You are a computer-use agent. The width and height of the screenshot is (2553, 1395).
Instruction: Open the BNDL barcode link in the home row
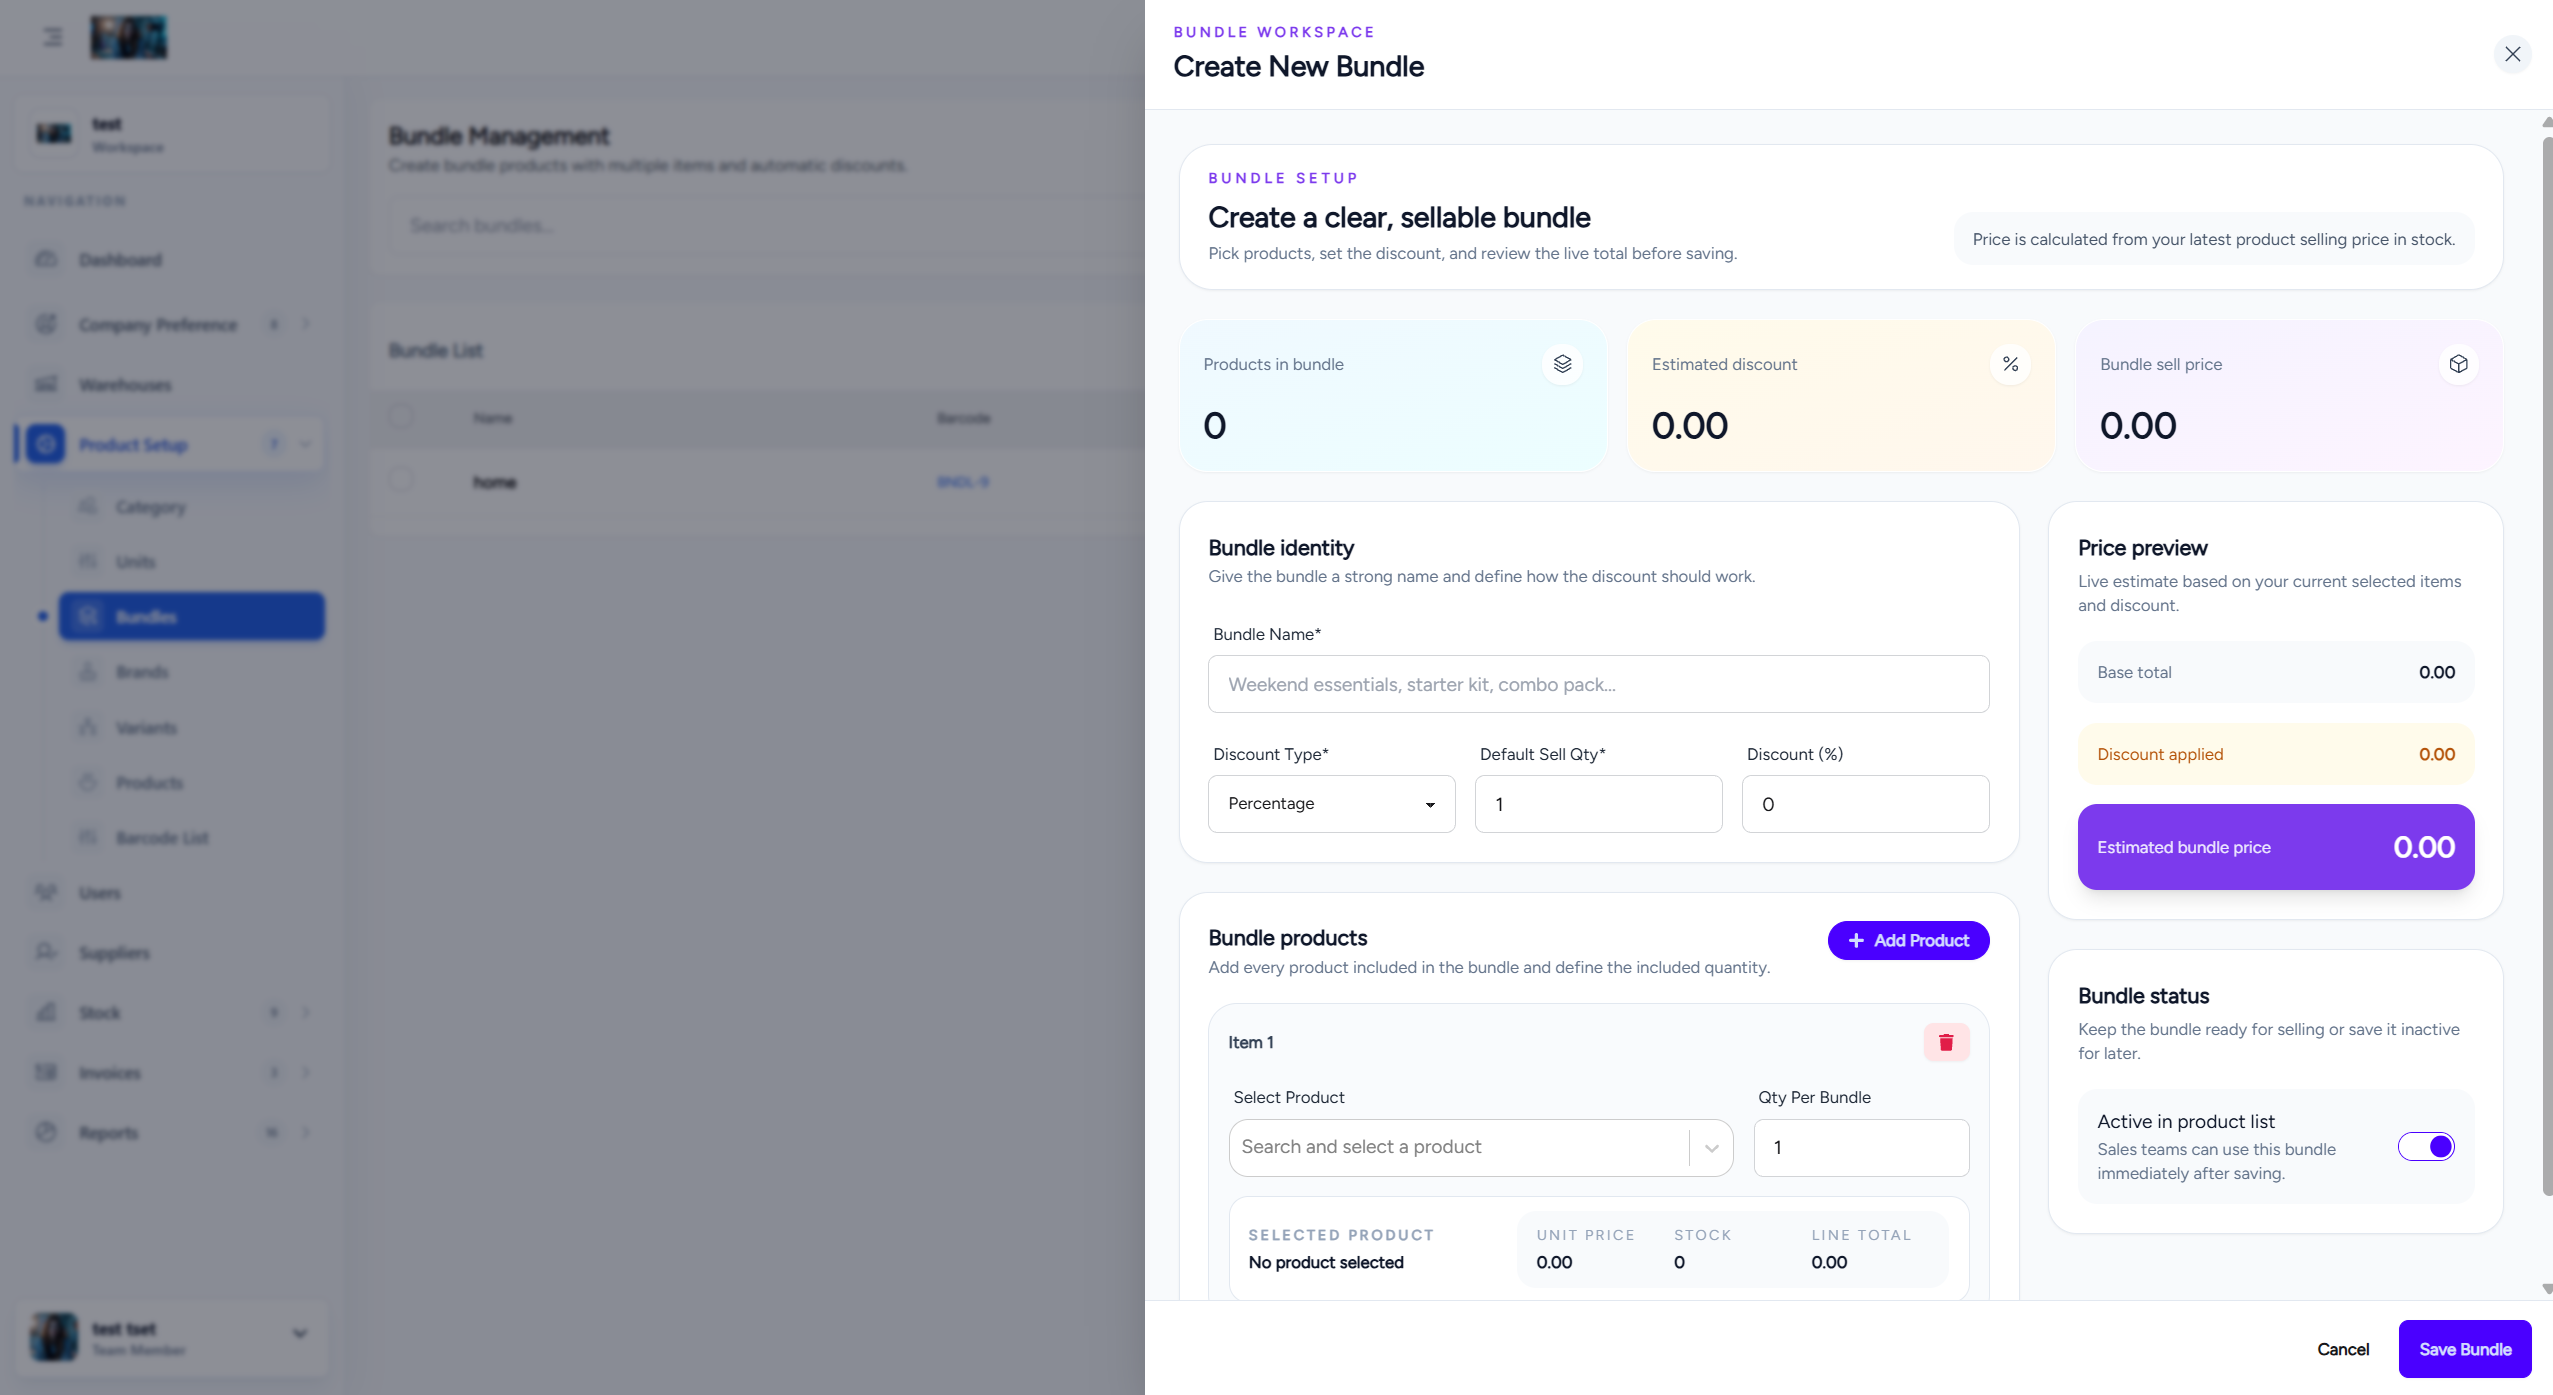click(x=962, y=482)
